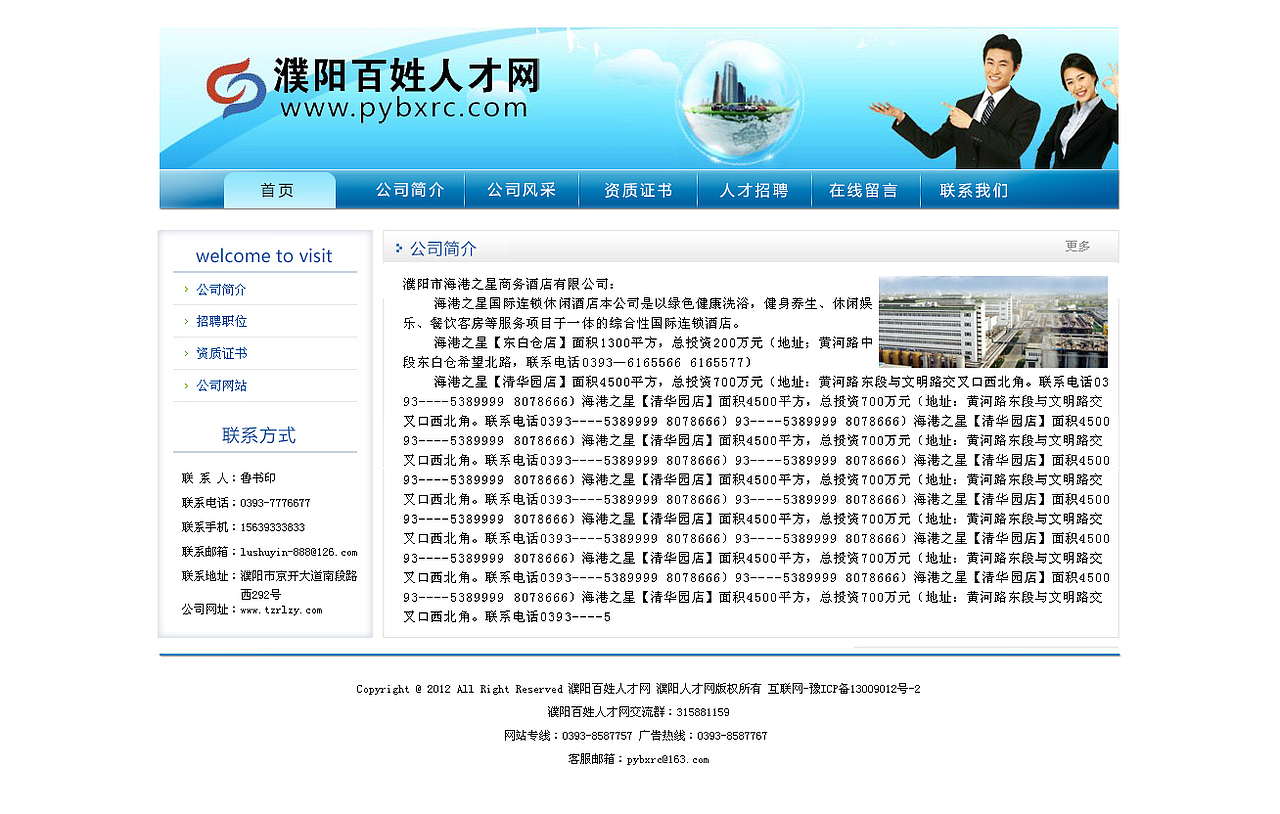Open the 公司简介 sidebar link

tap(219, 289)
